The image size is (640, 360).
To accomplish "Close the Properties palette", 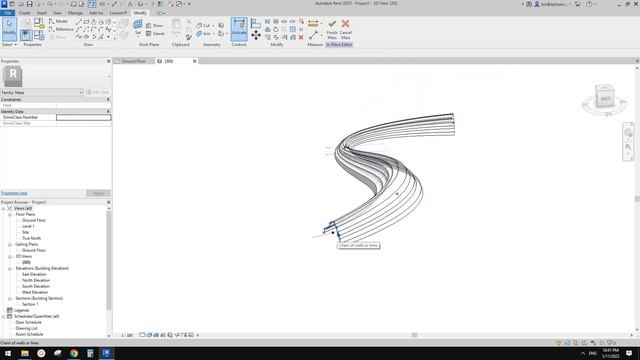I will click(x=109, y=61).
